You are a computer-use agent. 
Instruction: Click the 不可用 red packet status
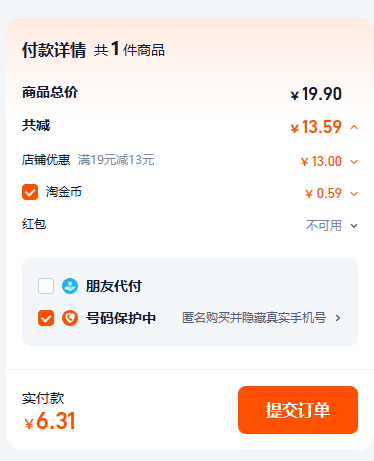point(324,226)
